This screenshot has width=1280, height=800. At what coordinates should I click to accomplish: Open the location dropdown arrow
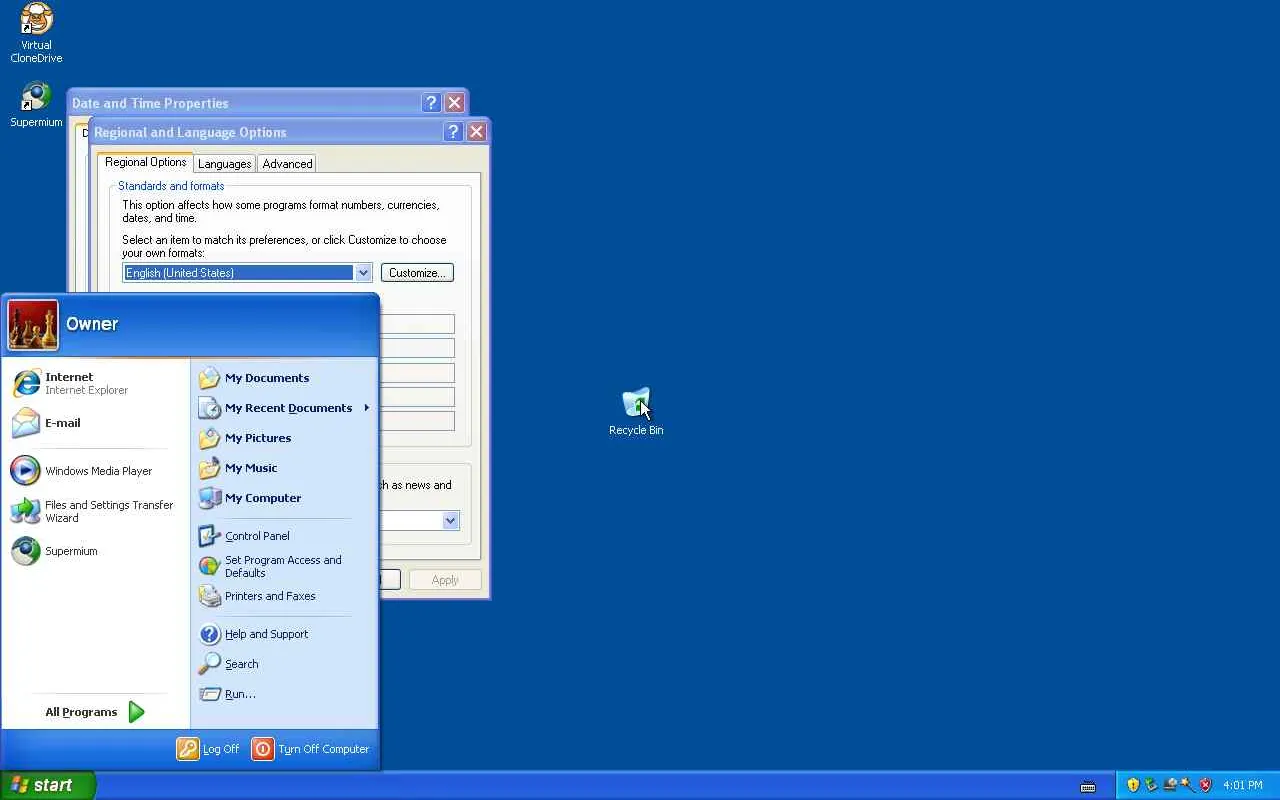pyautogui.click(x=450, y=520)
